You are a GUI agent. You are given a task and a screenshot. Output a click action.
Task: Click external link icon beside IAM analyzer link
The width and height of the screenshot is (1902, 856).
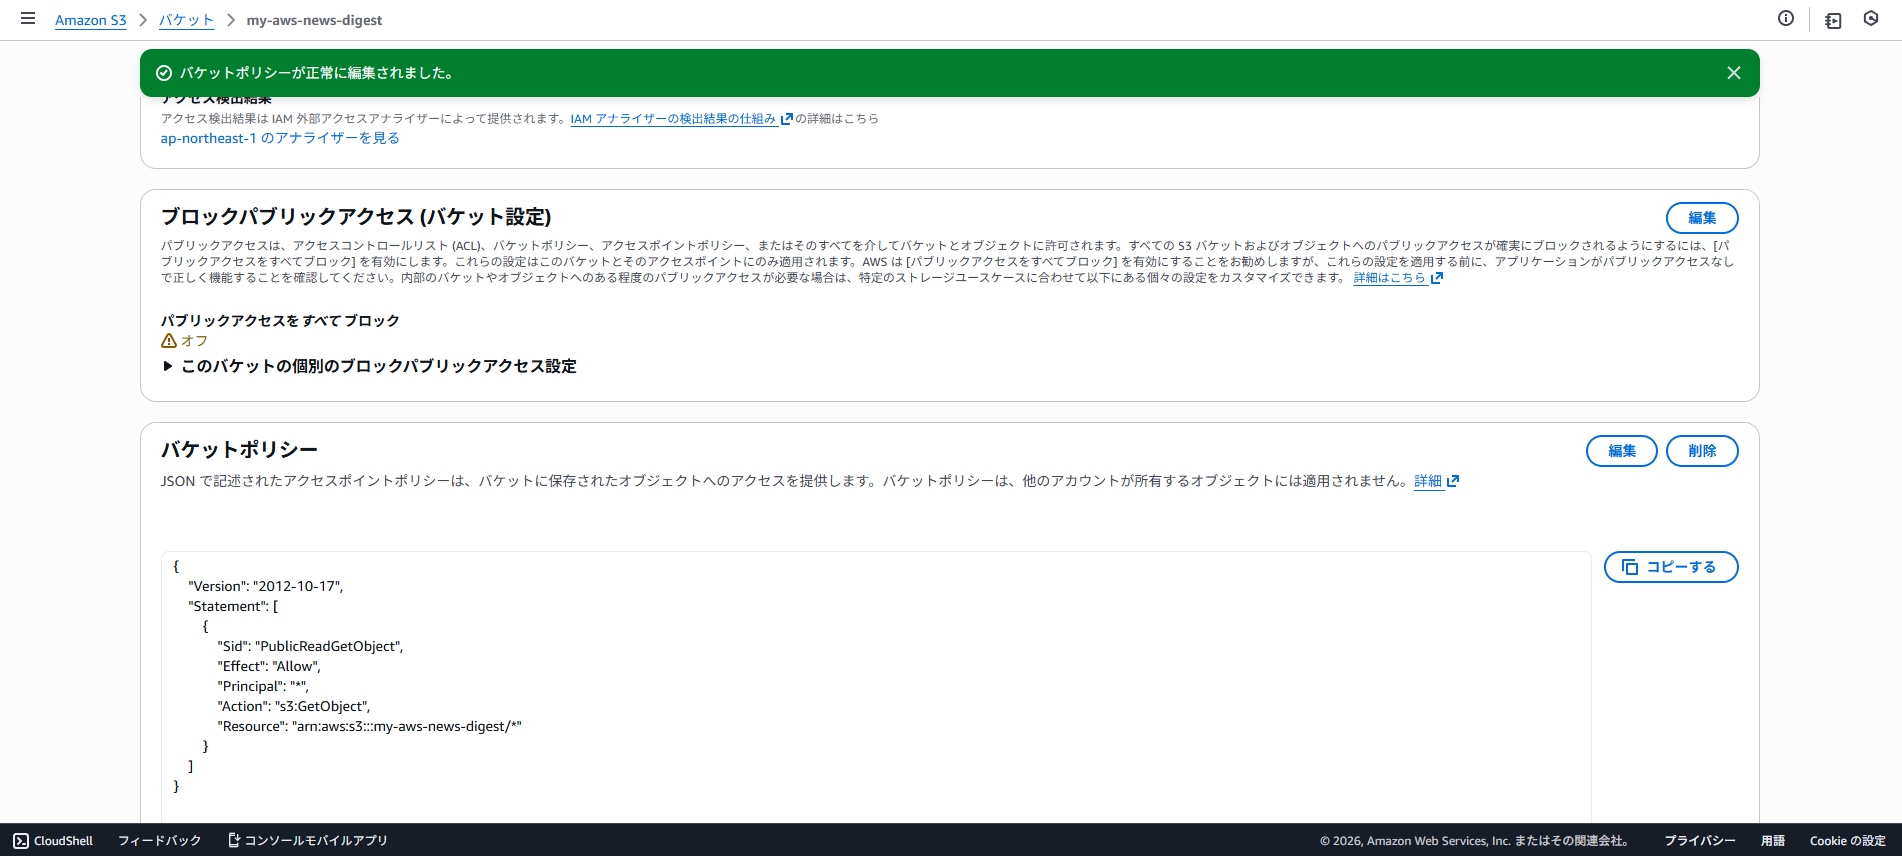pos(787,119)
